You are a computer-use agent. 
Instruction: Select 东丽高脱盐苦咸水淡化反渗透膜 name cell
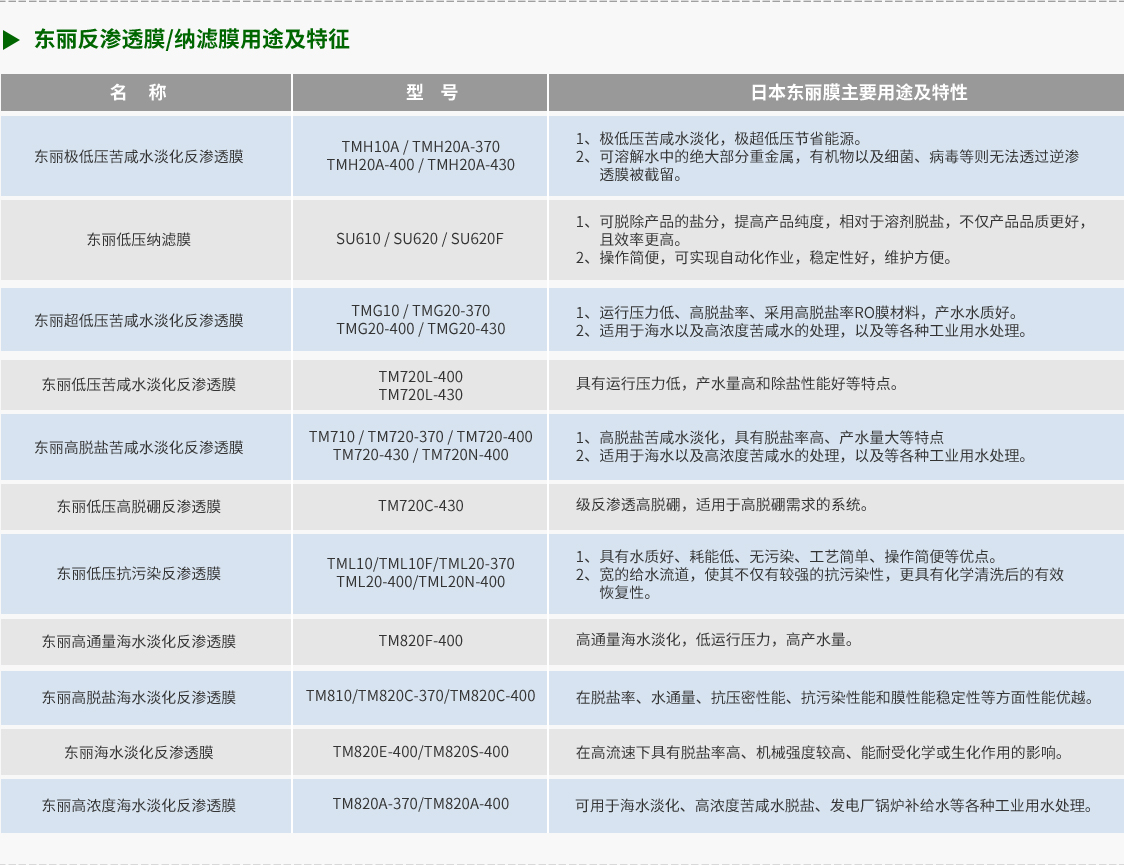click(x=139, y=447)
